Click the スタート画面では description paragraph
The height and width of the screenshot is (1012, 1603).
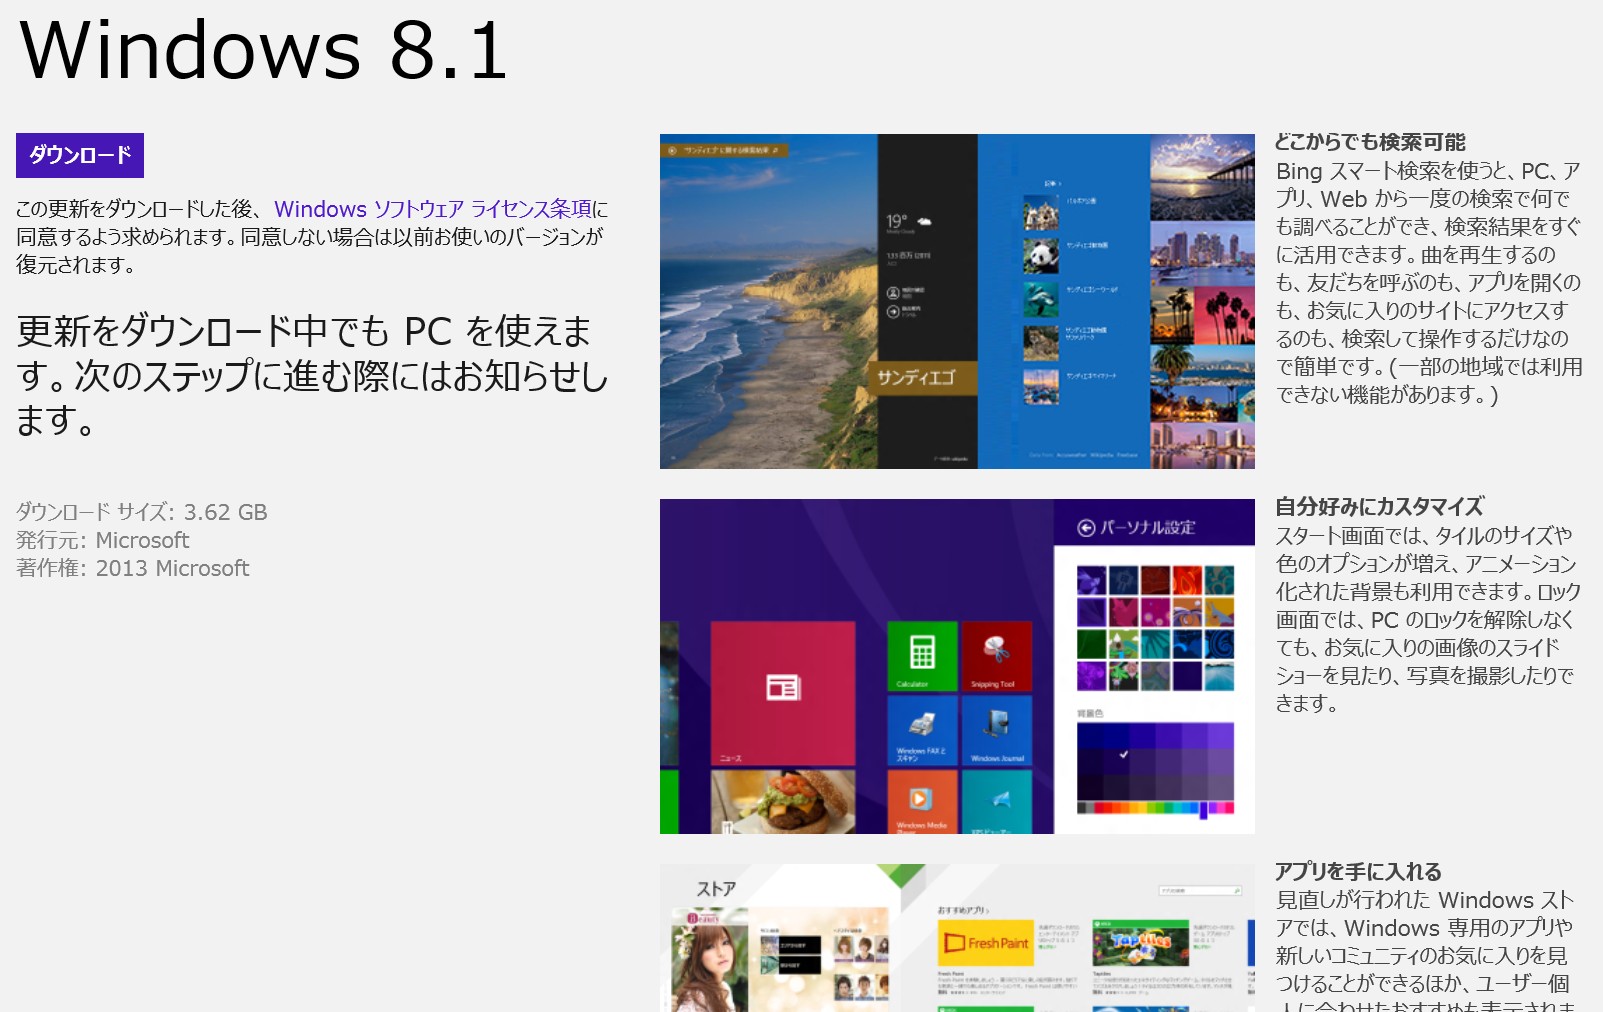pos(1428,620)
